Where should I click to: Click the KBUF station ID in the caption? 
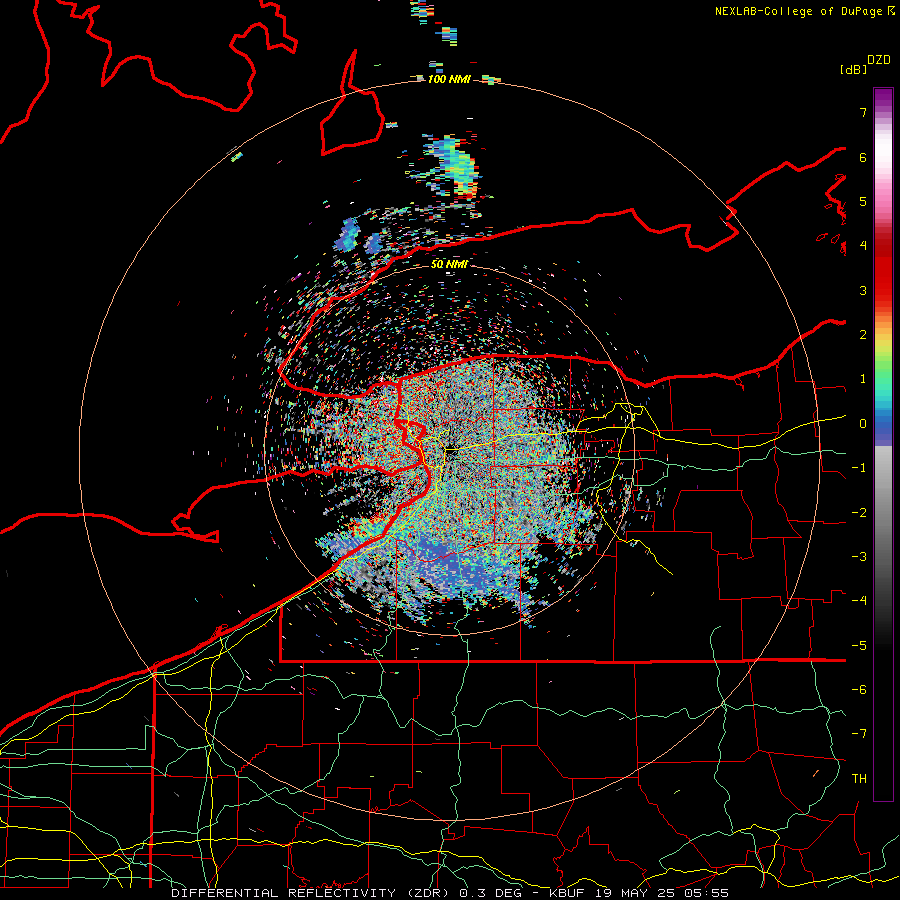567,893
